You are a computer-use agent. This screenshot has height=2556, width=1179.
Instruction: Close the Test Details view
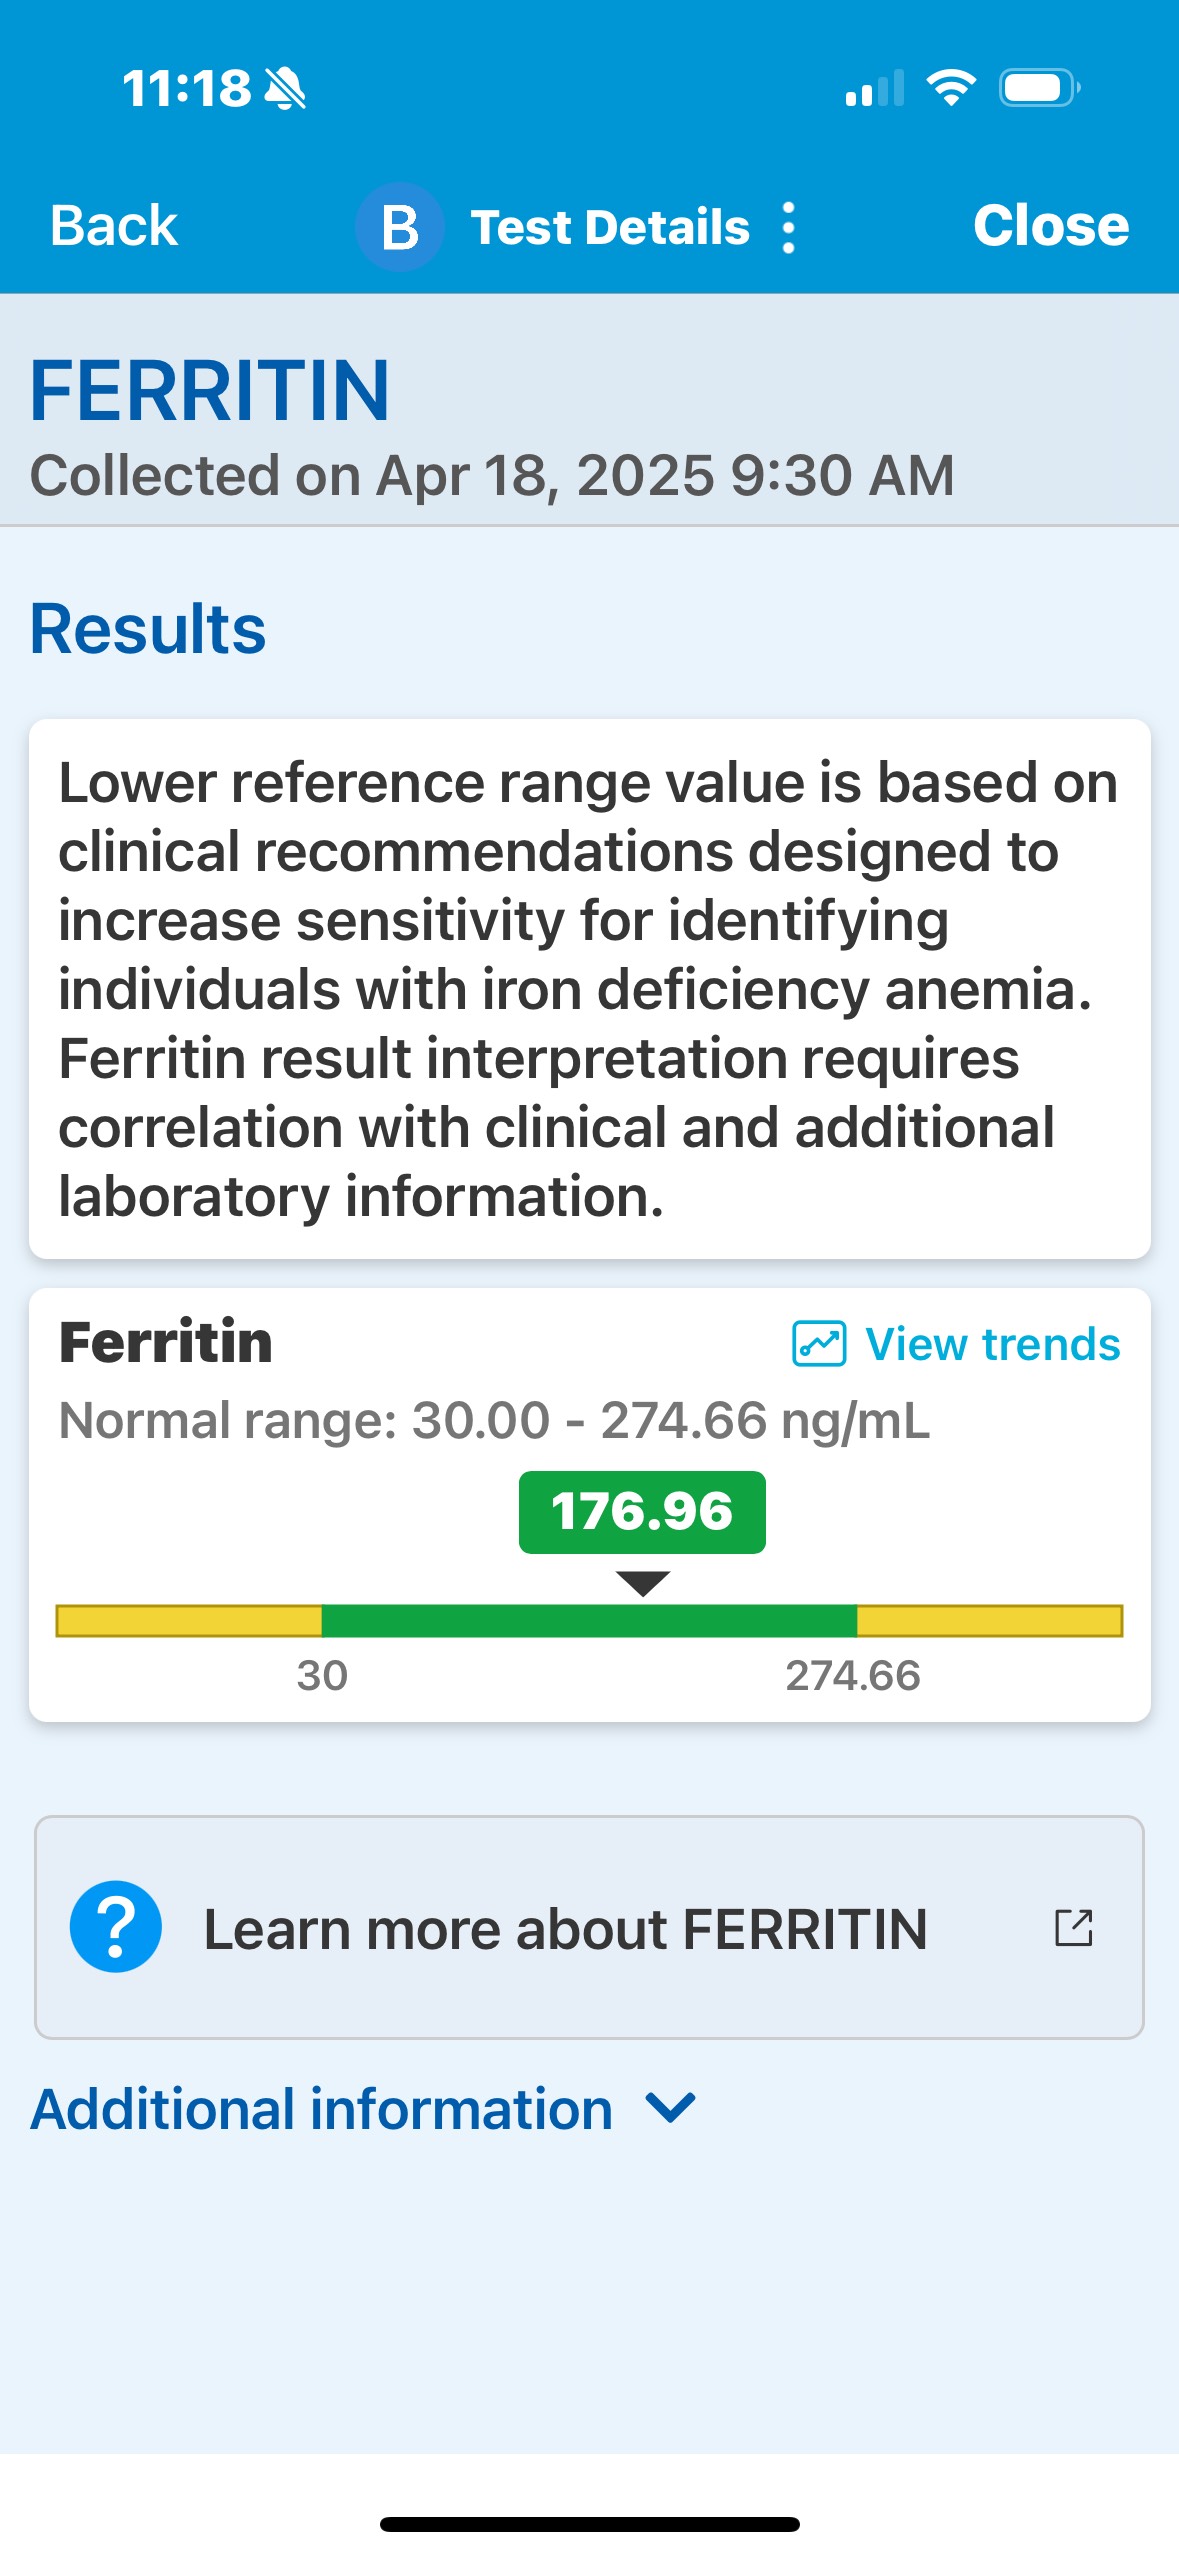1051,226
